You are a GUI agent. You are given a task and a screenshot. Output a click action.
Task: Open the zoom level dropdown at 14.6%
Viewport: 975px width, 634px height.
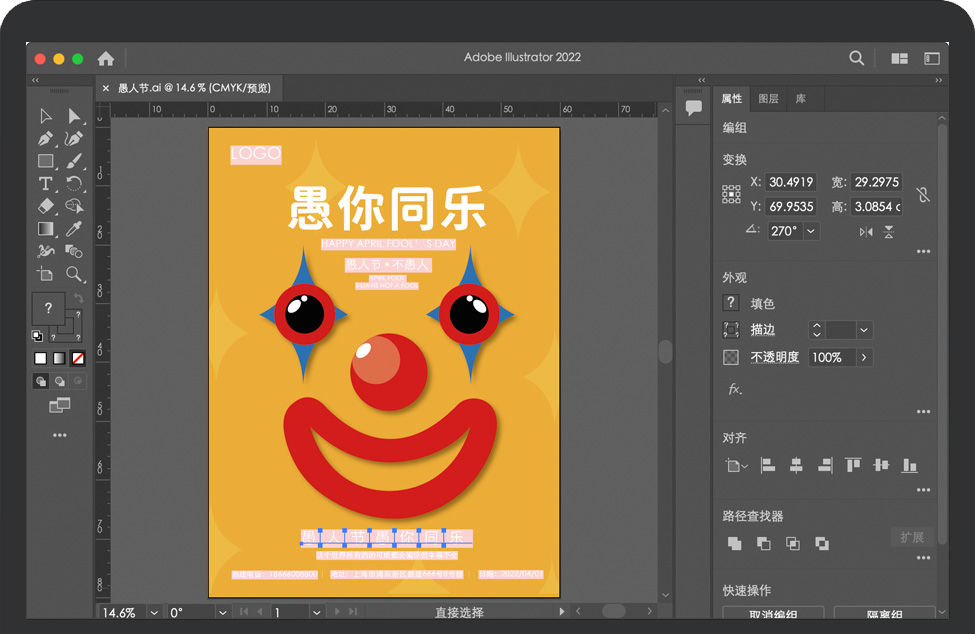point(154,612)
